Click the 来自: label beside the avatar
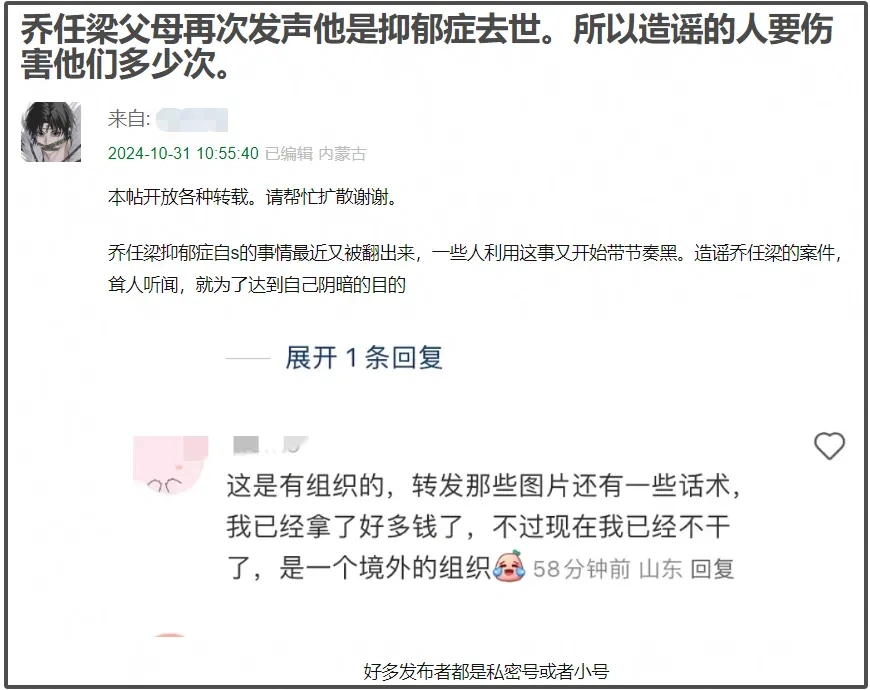870x690 pixels. coord(129,119)
